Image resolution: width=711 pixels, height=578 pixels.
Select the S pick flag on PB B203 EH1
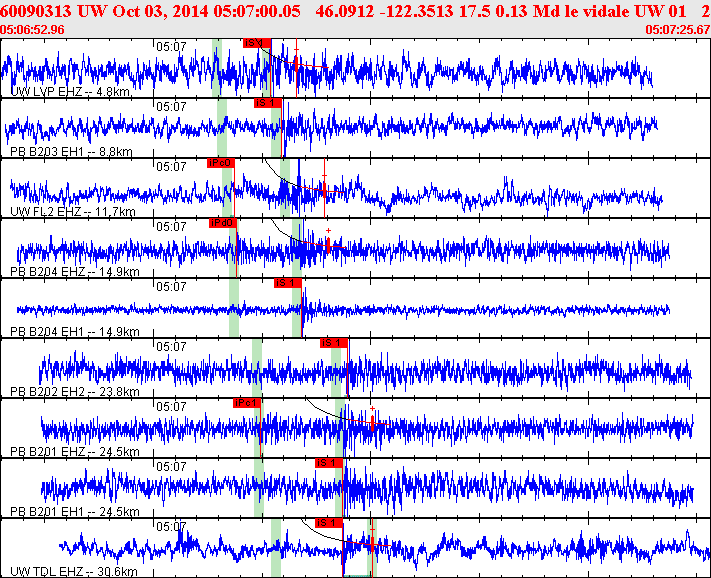265,103
